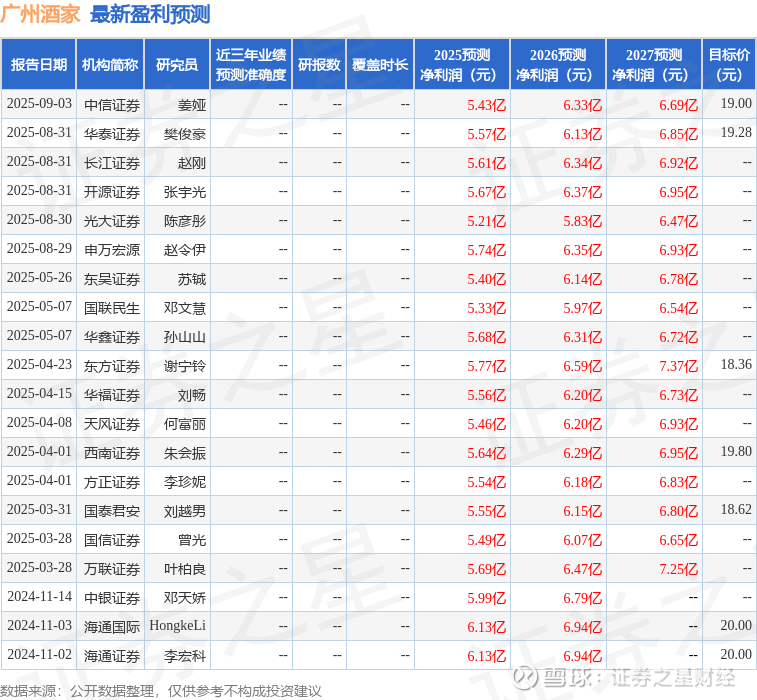This screenshot has height=700, width=757.
Task: Select the 国信证券 institution cell
Action: tap(112, 540)
